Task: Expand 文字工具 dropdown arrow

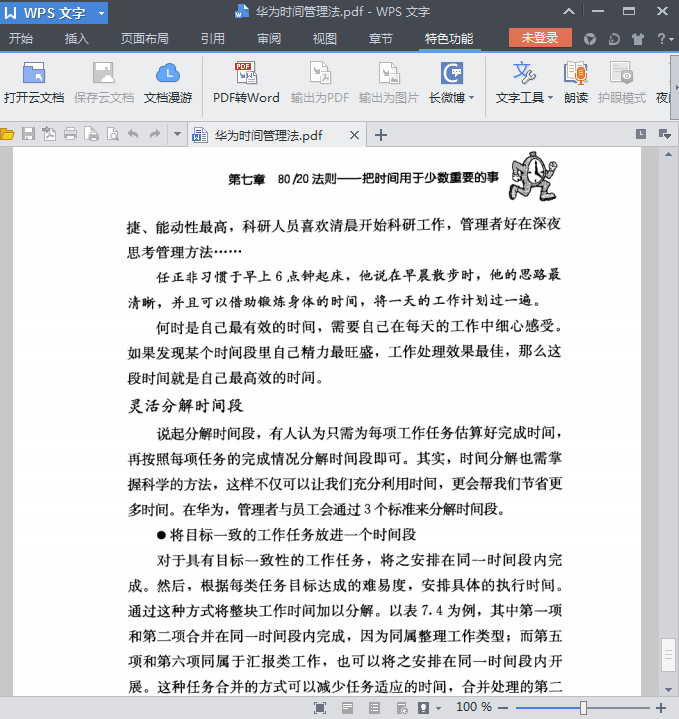Action: click(550, 98)
